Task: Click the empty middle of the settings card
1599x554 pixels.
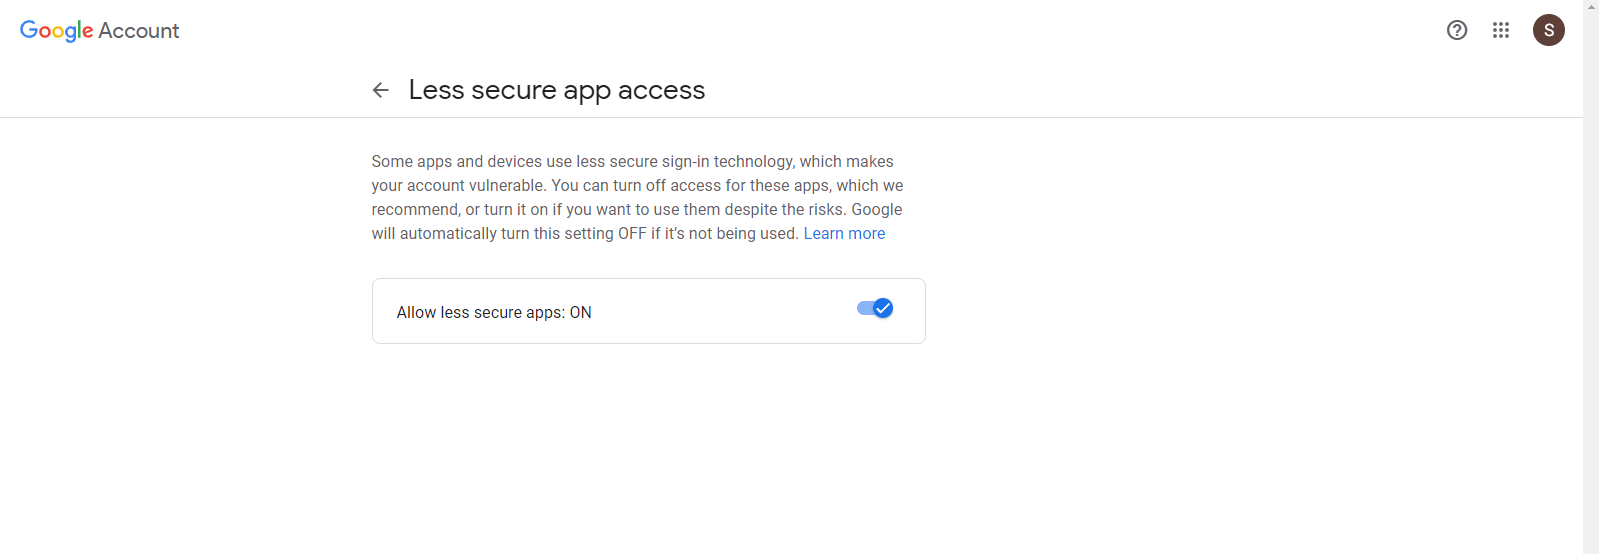Action: pyautogui.click(x=720, y=311)
